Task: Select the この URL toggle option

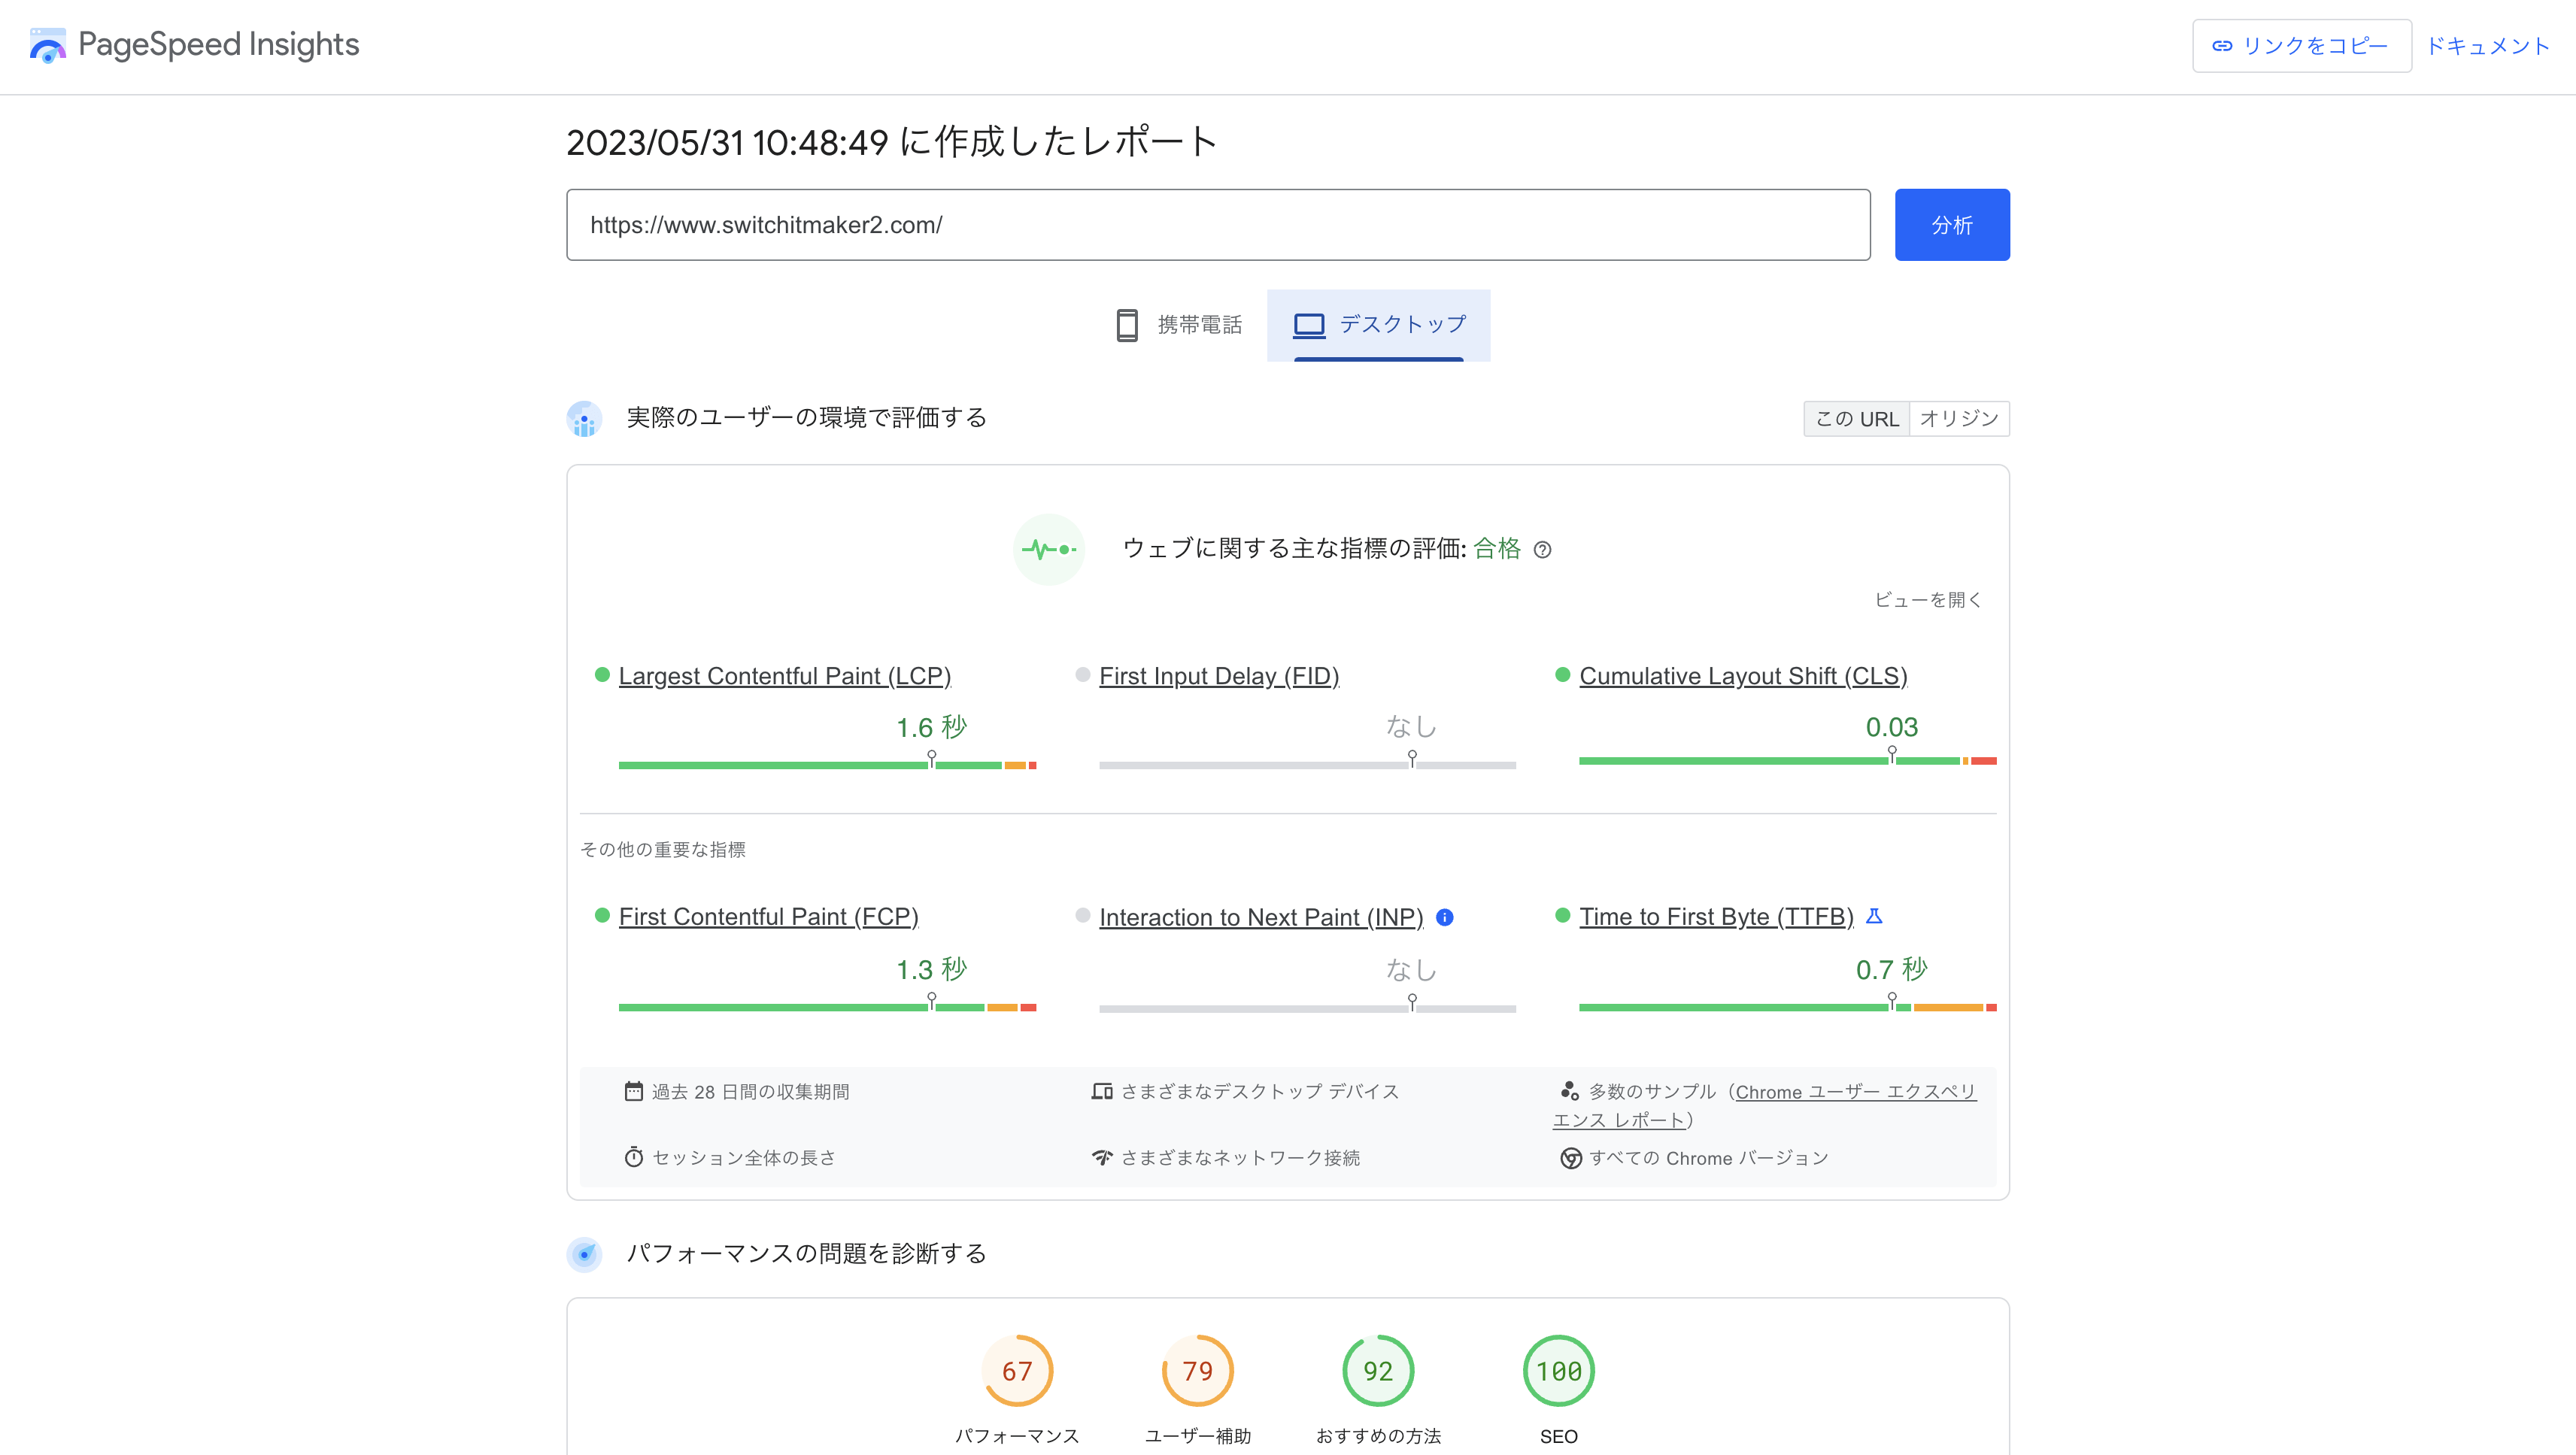Action: tap(1857, 419)
